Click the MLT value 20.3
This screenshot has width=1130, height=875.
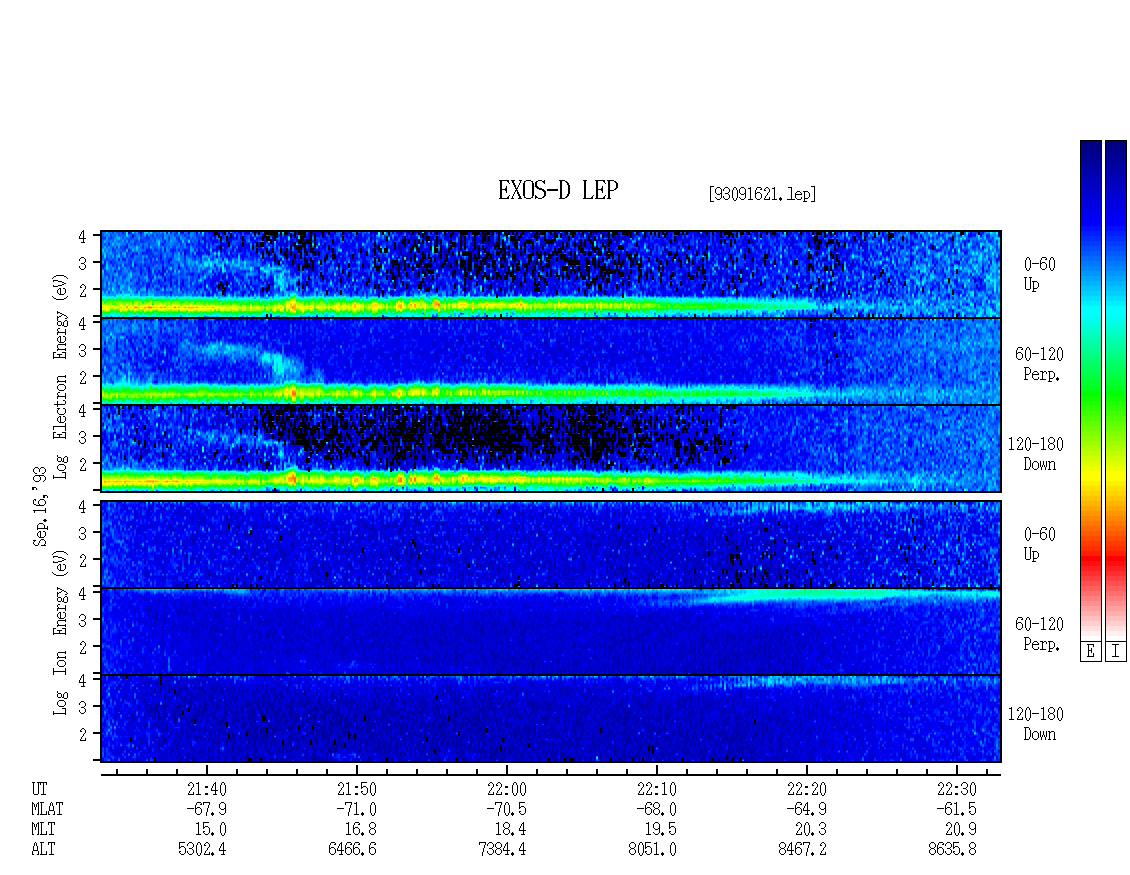point(811,830)
